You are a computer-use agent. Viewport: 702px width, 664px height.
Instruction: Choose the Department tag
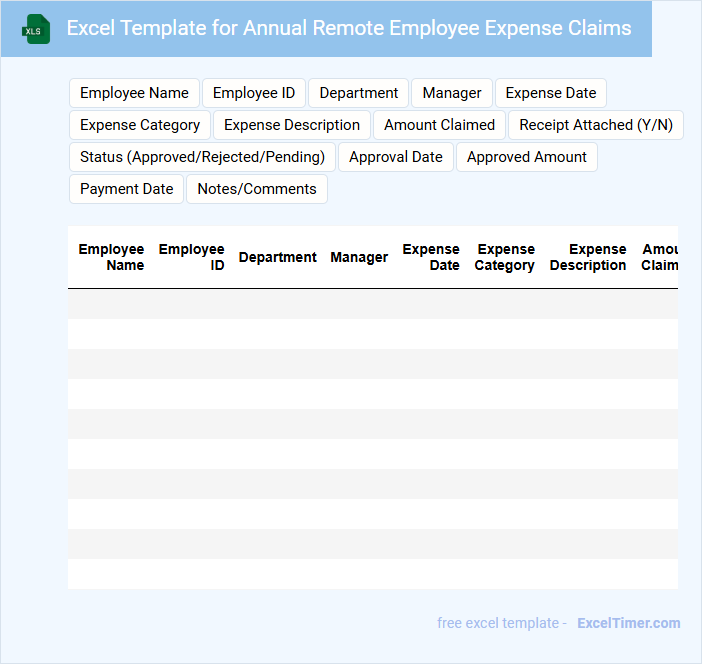click(x=358, y=93)
